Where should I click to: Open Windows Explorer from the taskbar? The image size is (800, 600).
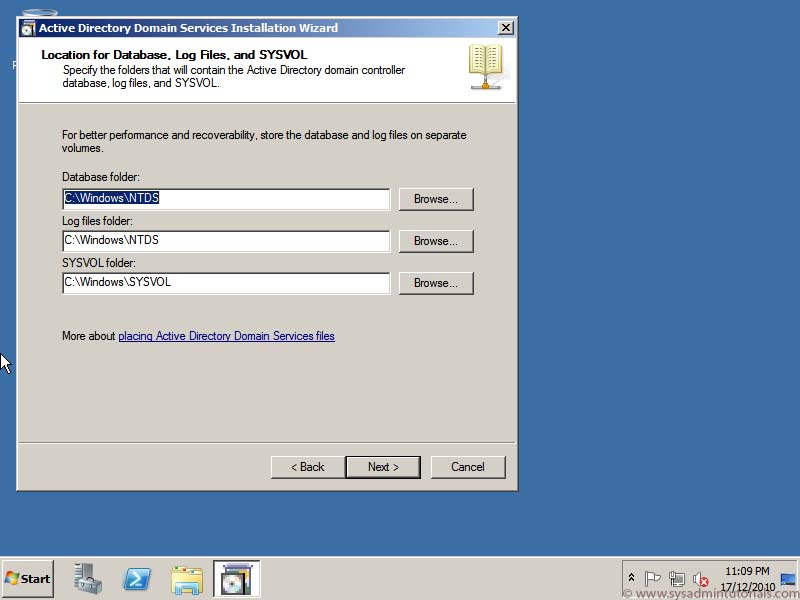tap(187, 578)
